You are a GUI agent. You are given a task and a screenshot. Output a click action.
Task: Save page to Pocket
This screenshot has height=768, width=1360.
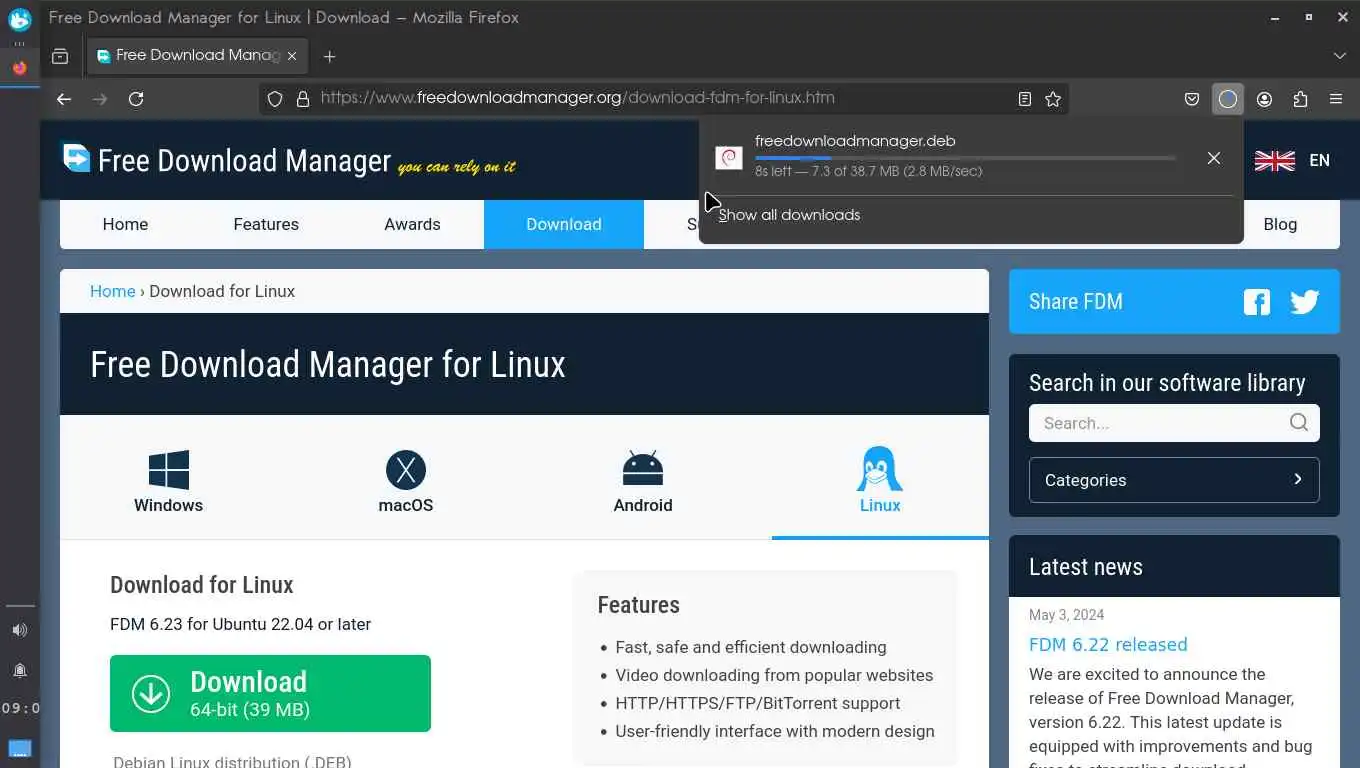(x=1192, y=99)
